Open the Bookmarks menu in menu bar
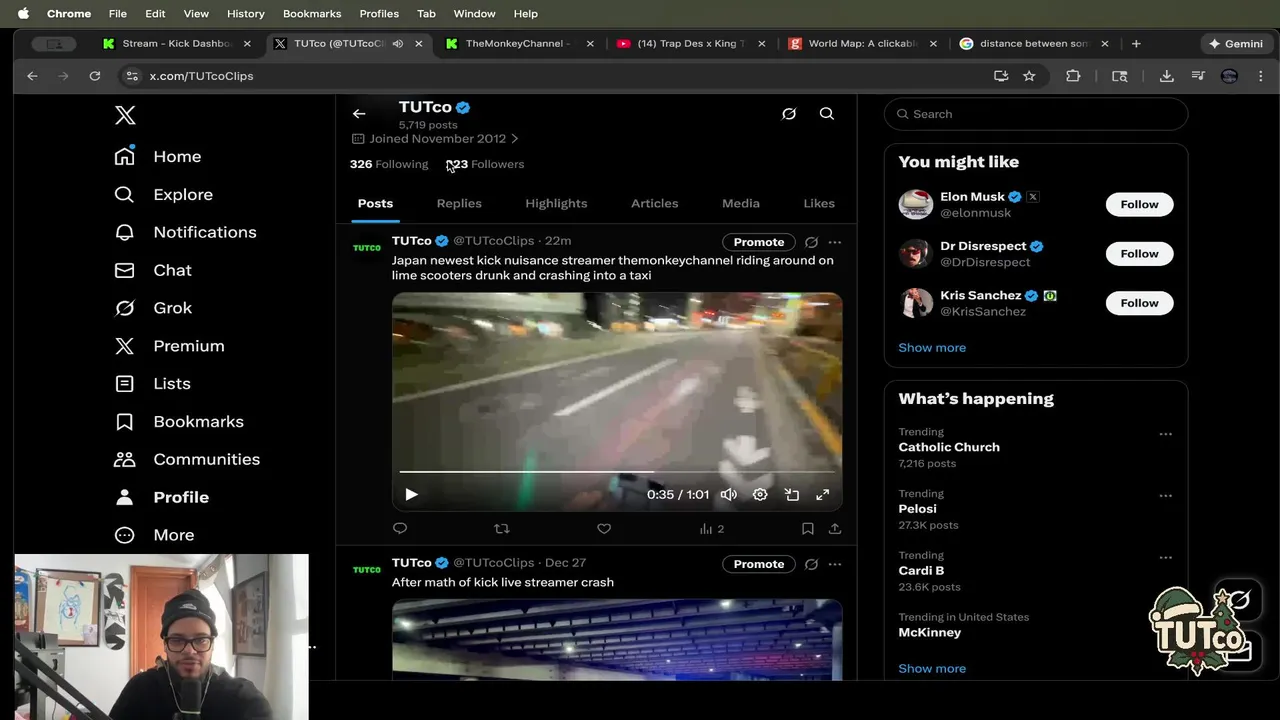The height and width of the screenshot is (720, 1280). click(312, 14)
